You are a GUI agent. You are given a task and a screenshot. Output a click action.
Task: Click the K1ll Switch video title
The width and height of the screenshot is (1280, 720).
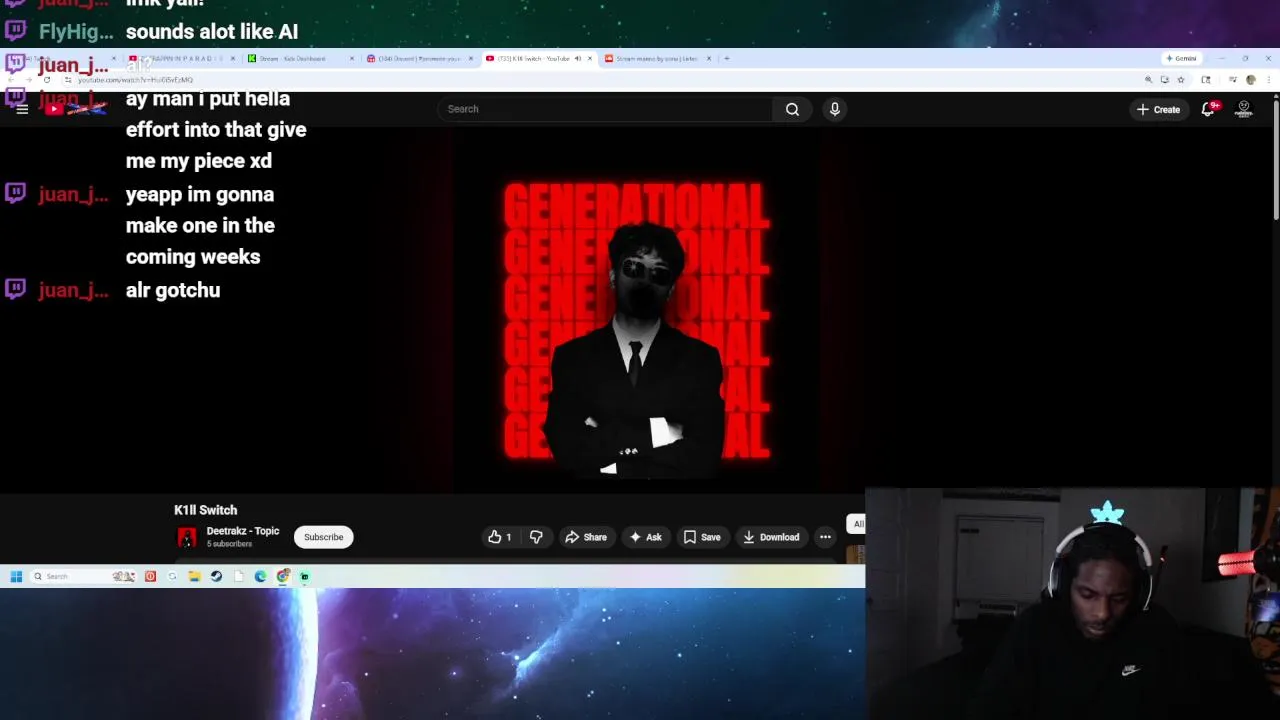205,510
